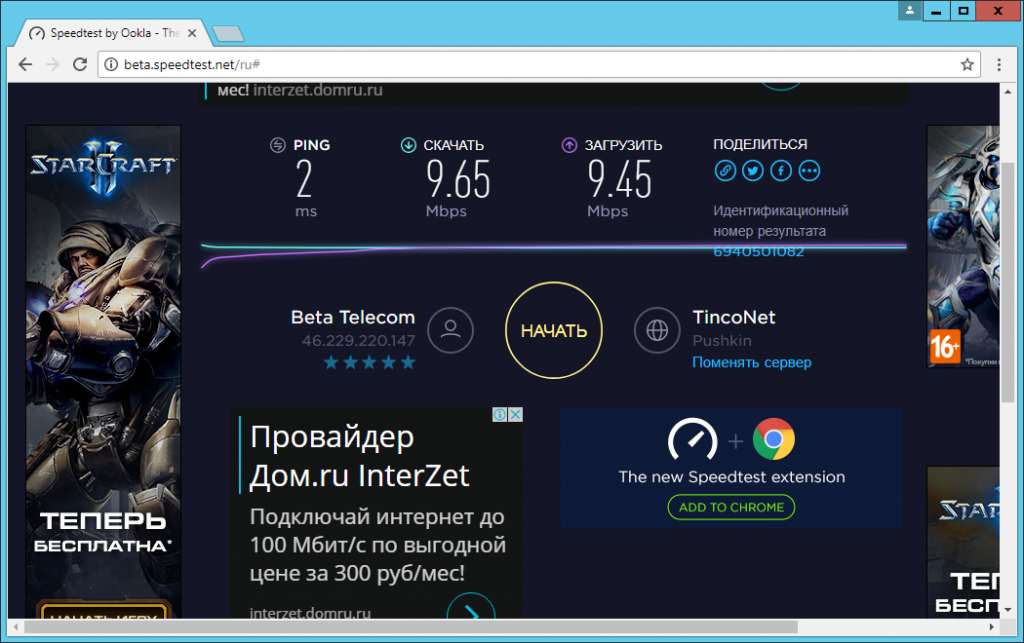Open interzet.domru.ru link at page top
Screen dimensions: 1024x643
tap(318, 90)
